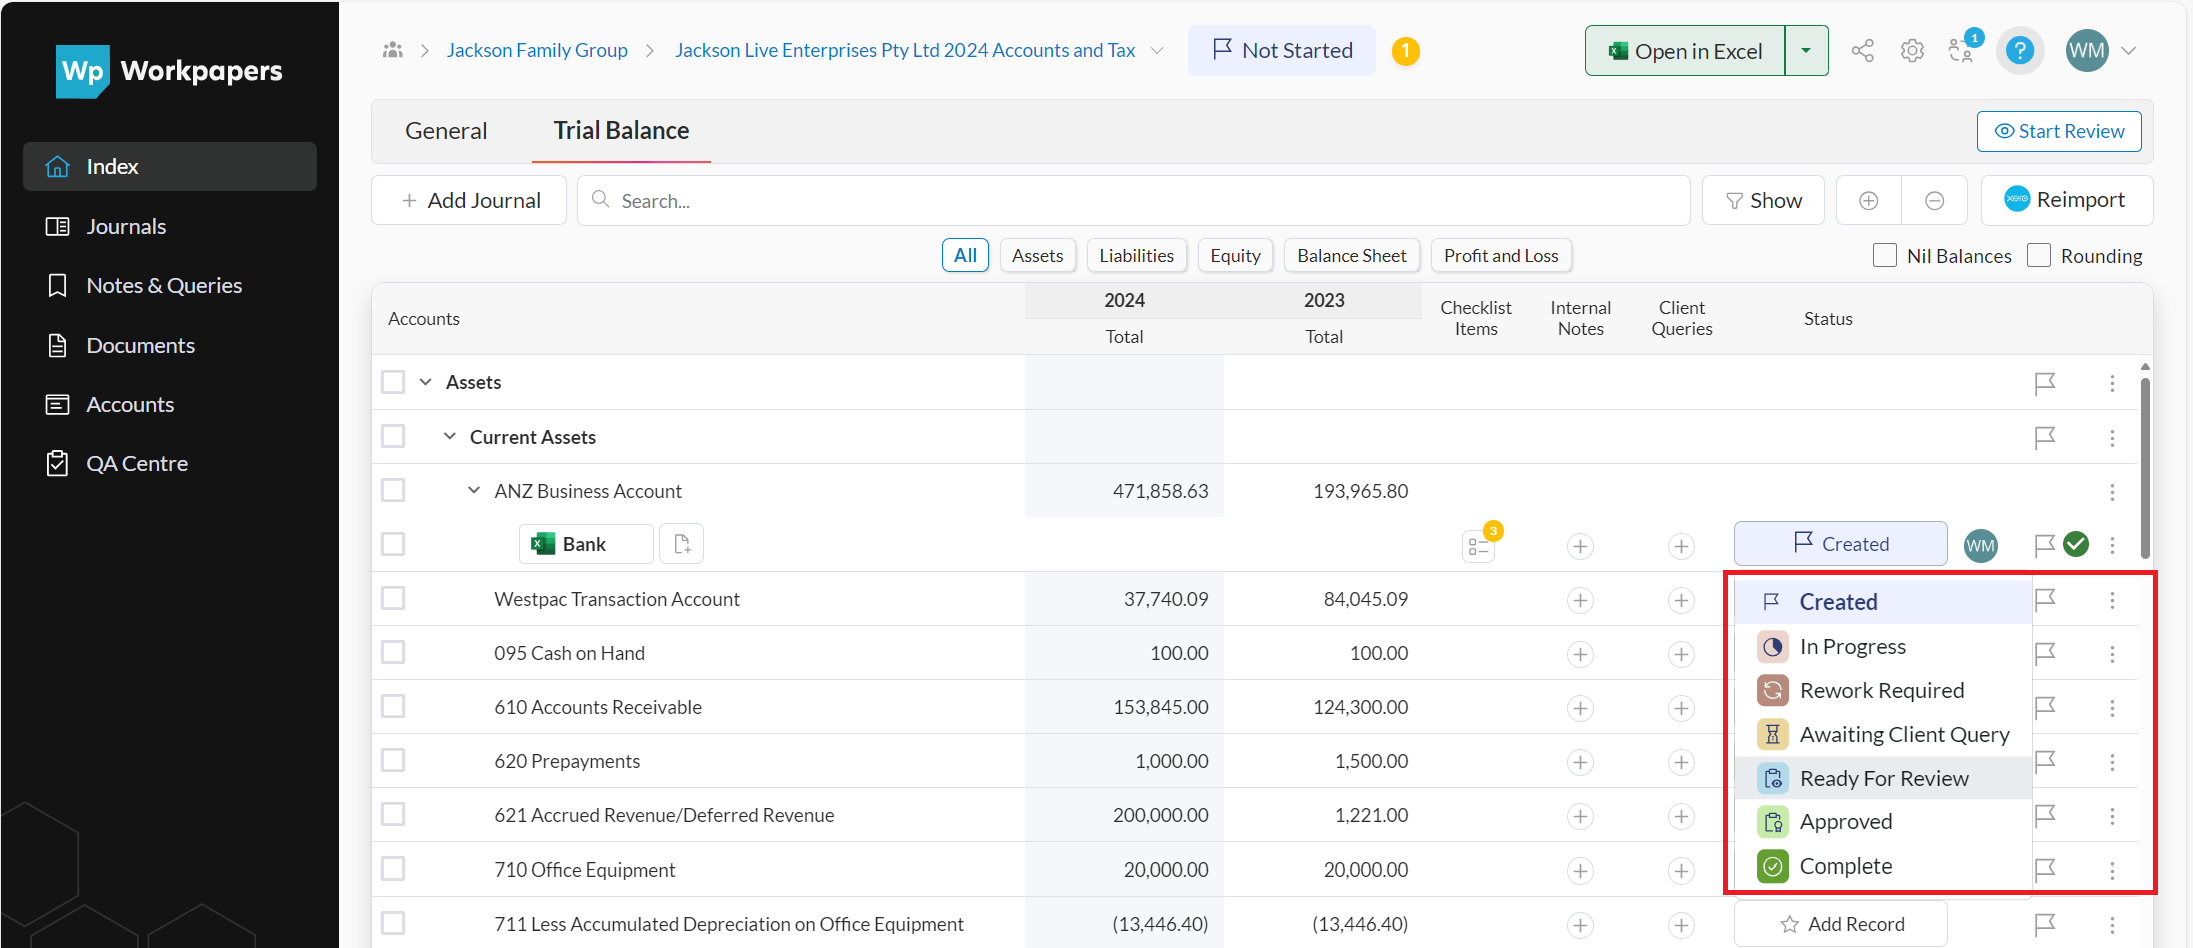2193x948 pixels.
Task: Click the Reimport button
Action: (x=2066, y=201)
